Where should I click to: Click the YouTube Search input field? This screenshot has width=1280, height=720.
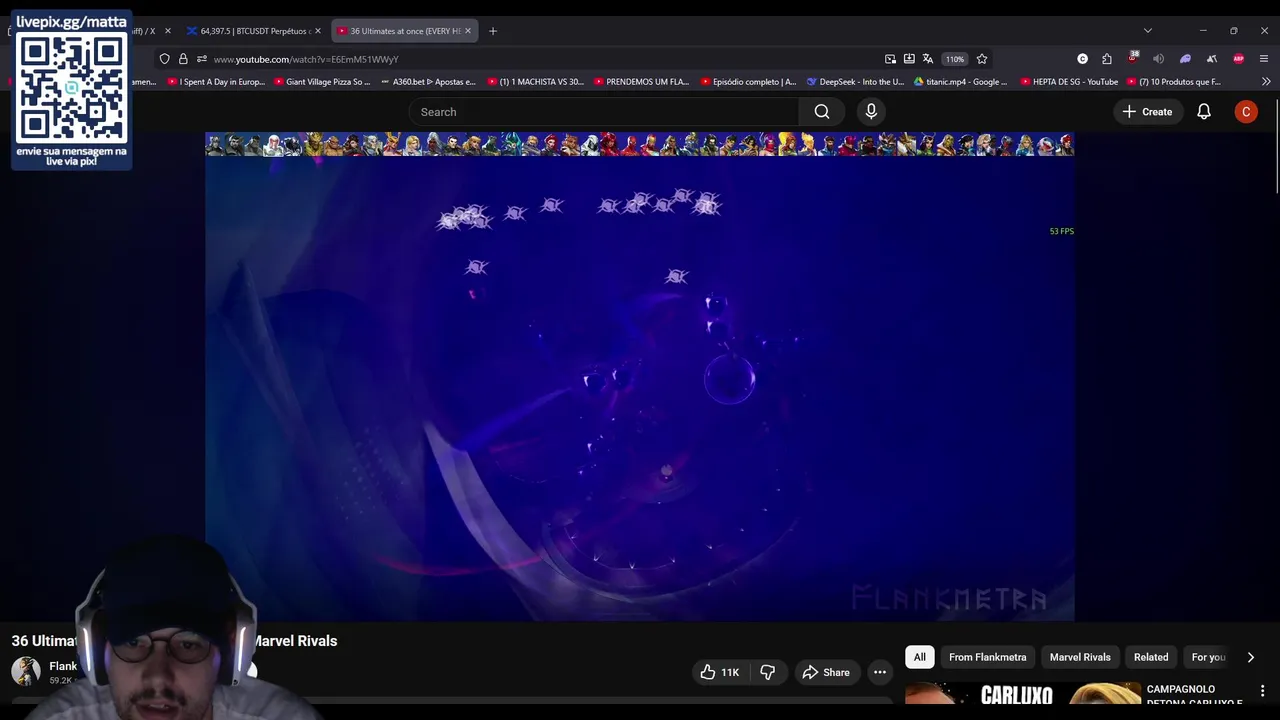click(x=603, y=112)
